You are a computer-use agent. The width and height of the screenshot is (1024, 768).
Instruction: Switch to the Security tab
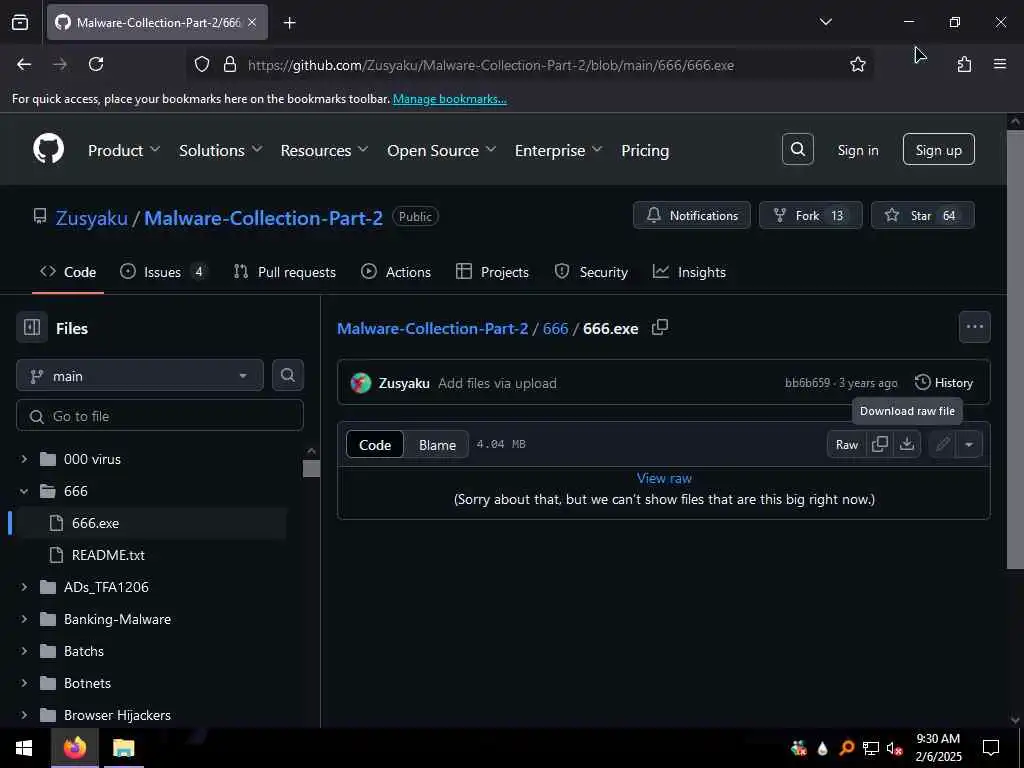(x=591, y=272)
